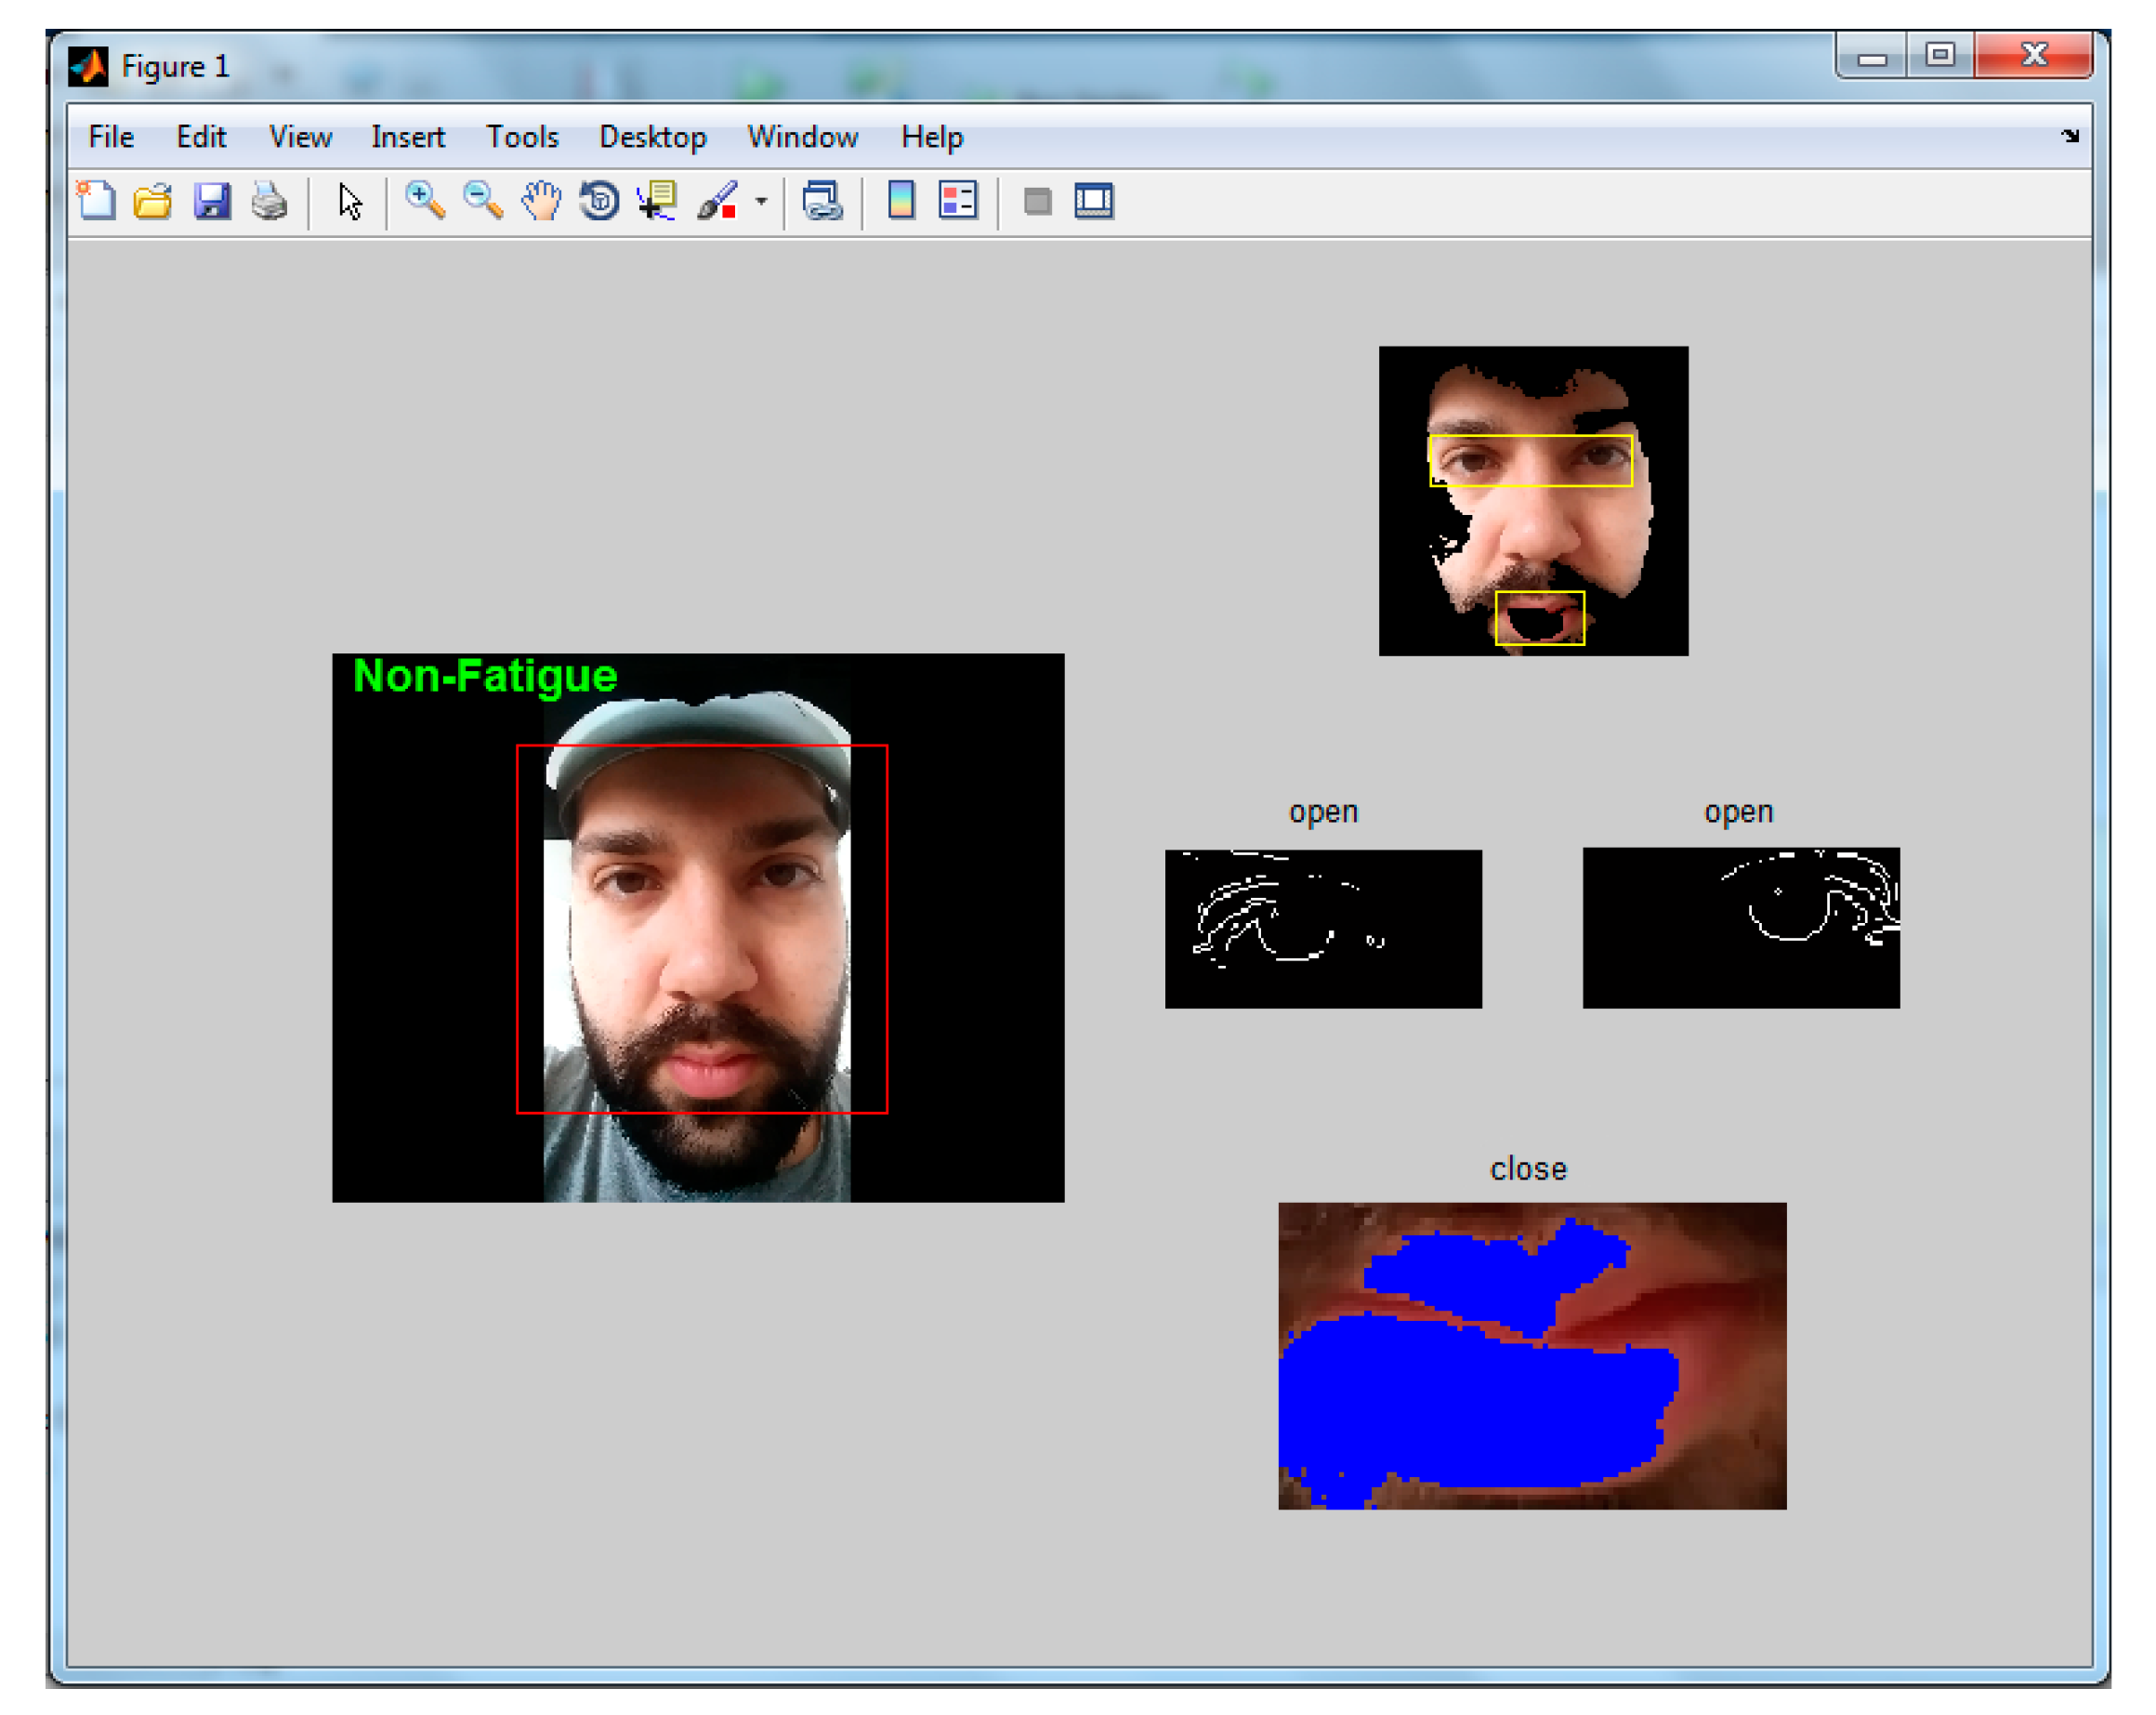
Task: Save the figure with floppy icon
Action: (212, 201)
